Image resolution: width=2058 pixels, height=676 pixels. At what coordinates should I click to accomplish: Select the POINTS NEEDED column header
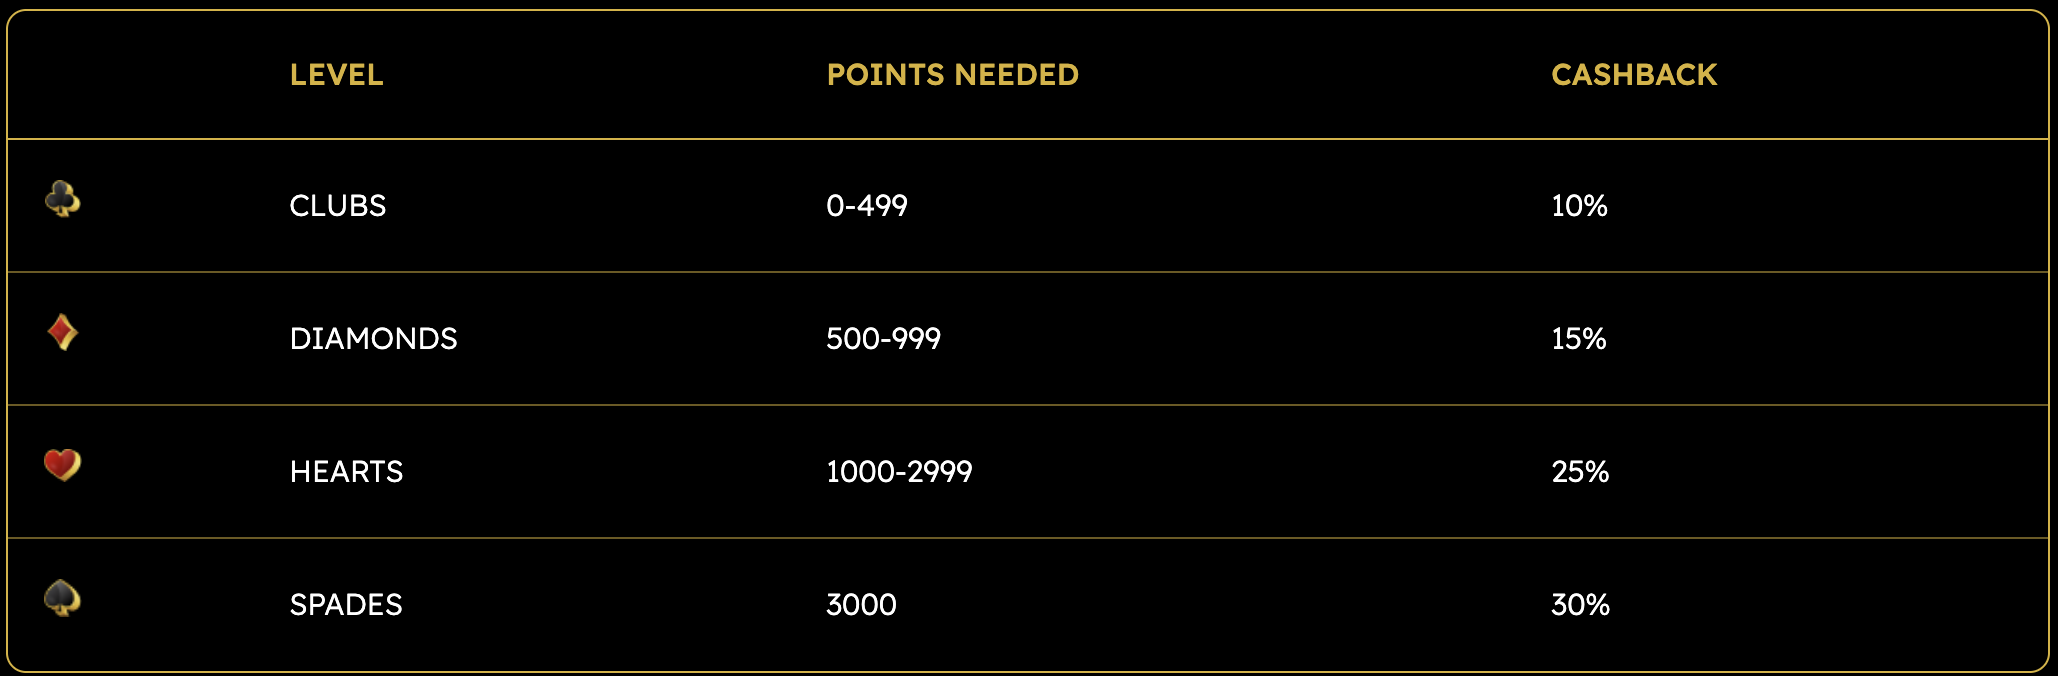tap(952, 75)
